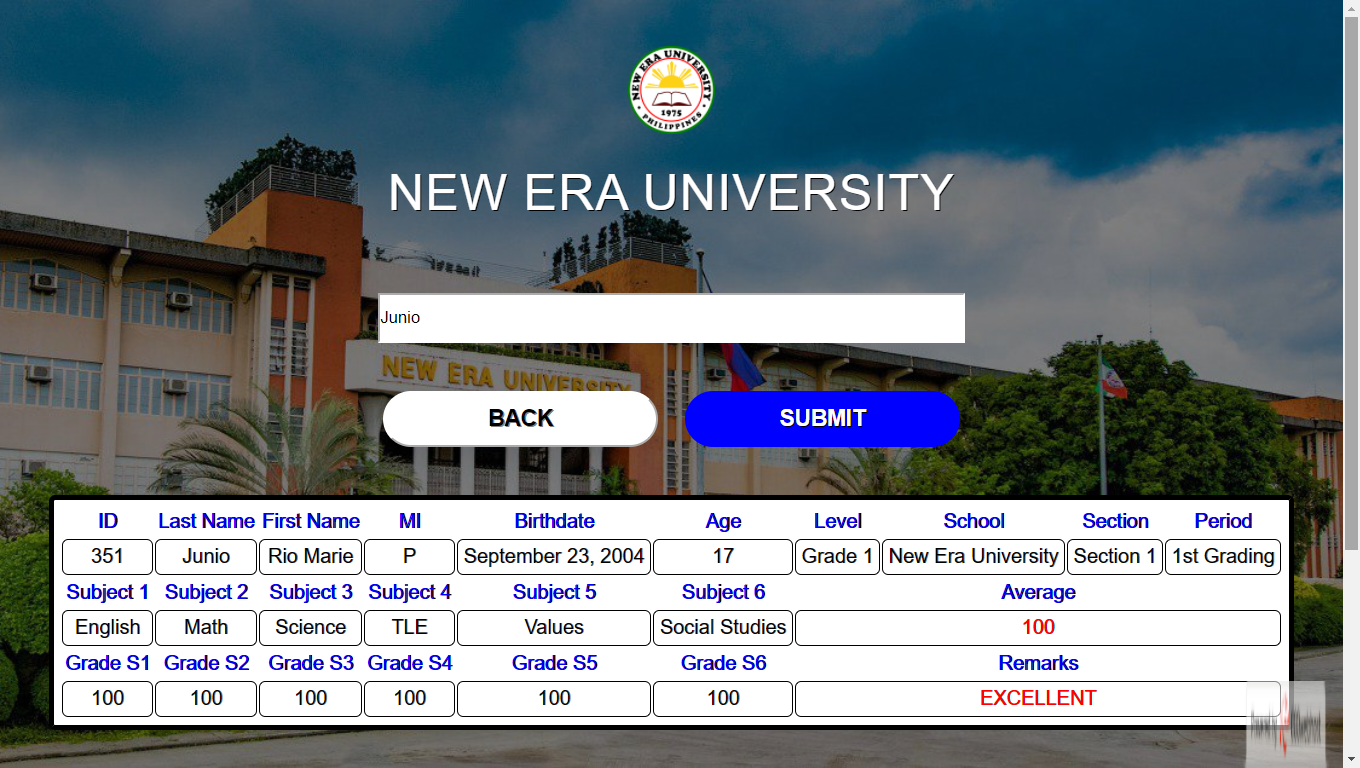The width and height of the screenshot is (1360, 768).
Task: Click the New Era University seal logo
Action: [x=671, y=90]
